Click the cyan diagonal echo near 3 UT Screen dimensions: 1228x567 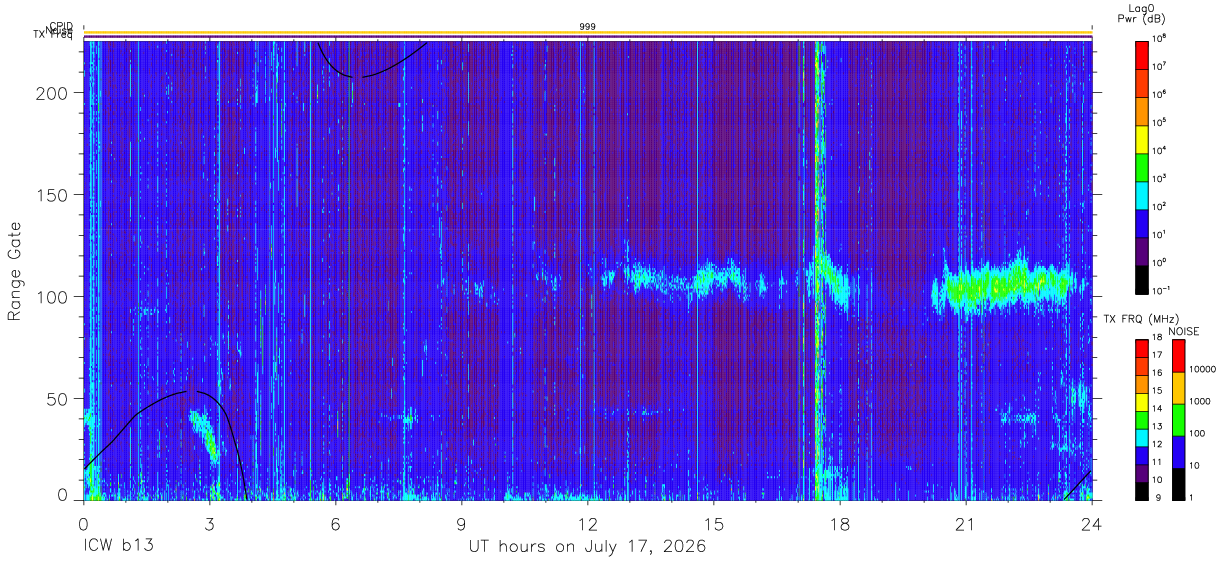(204, 434)
